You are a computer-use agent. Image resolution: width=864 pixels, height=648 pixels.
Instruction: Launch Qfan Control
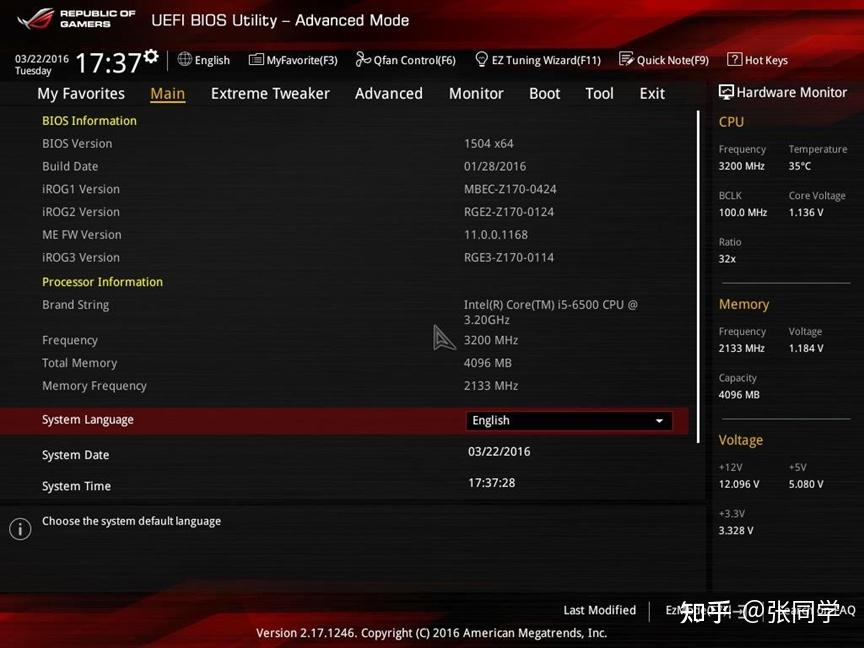point(405,60)
